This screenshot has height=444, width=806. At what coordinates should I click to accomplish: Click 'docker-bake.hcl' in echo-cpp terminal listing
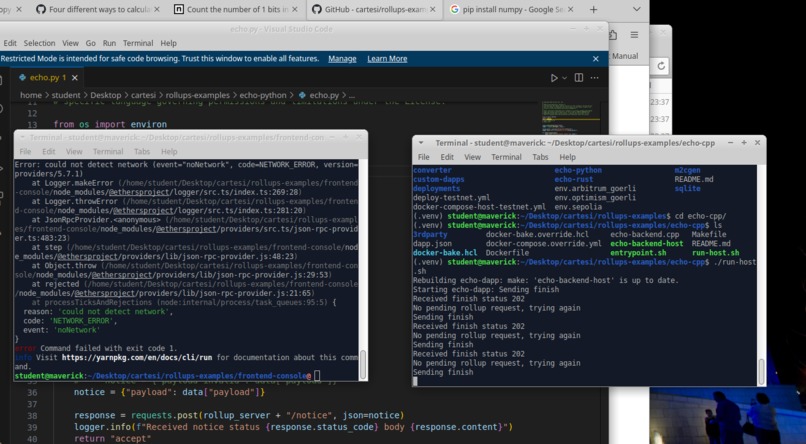[x=445, y=253]
